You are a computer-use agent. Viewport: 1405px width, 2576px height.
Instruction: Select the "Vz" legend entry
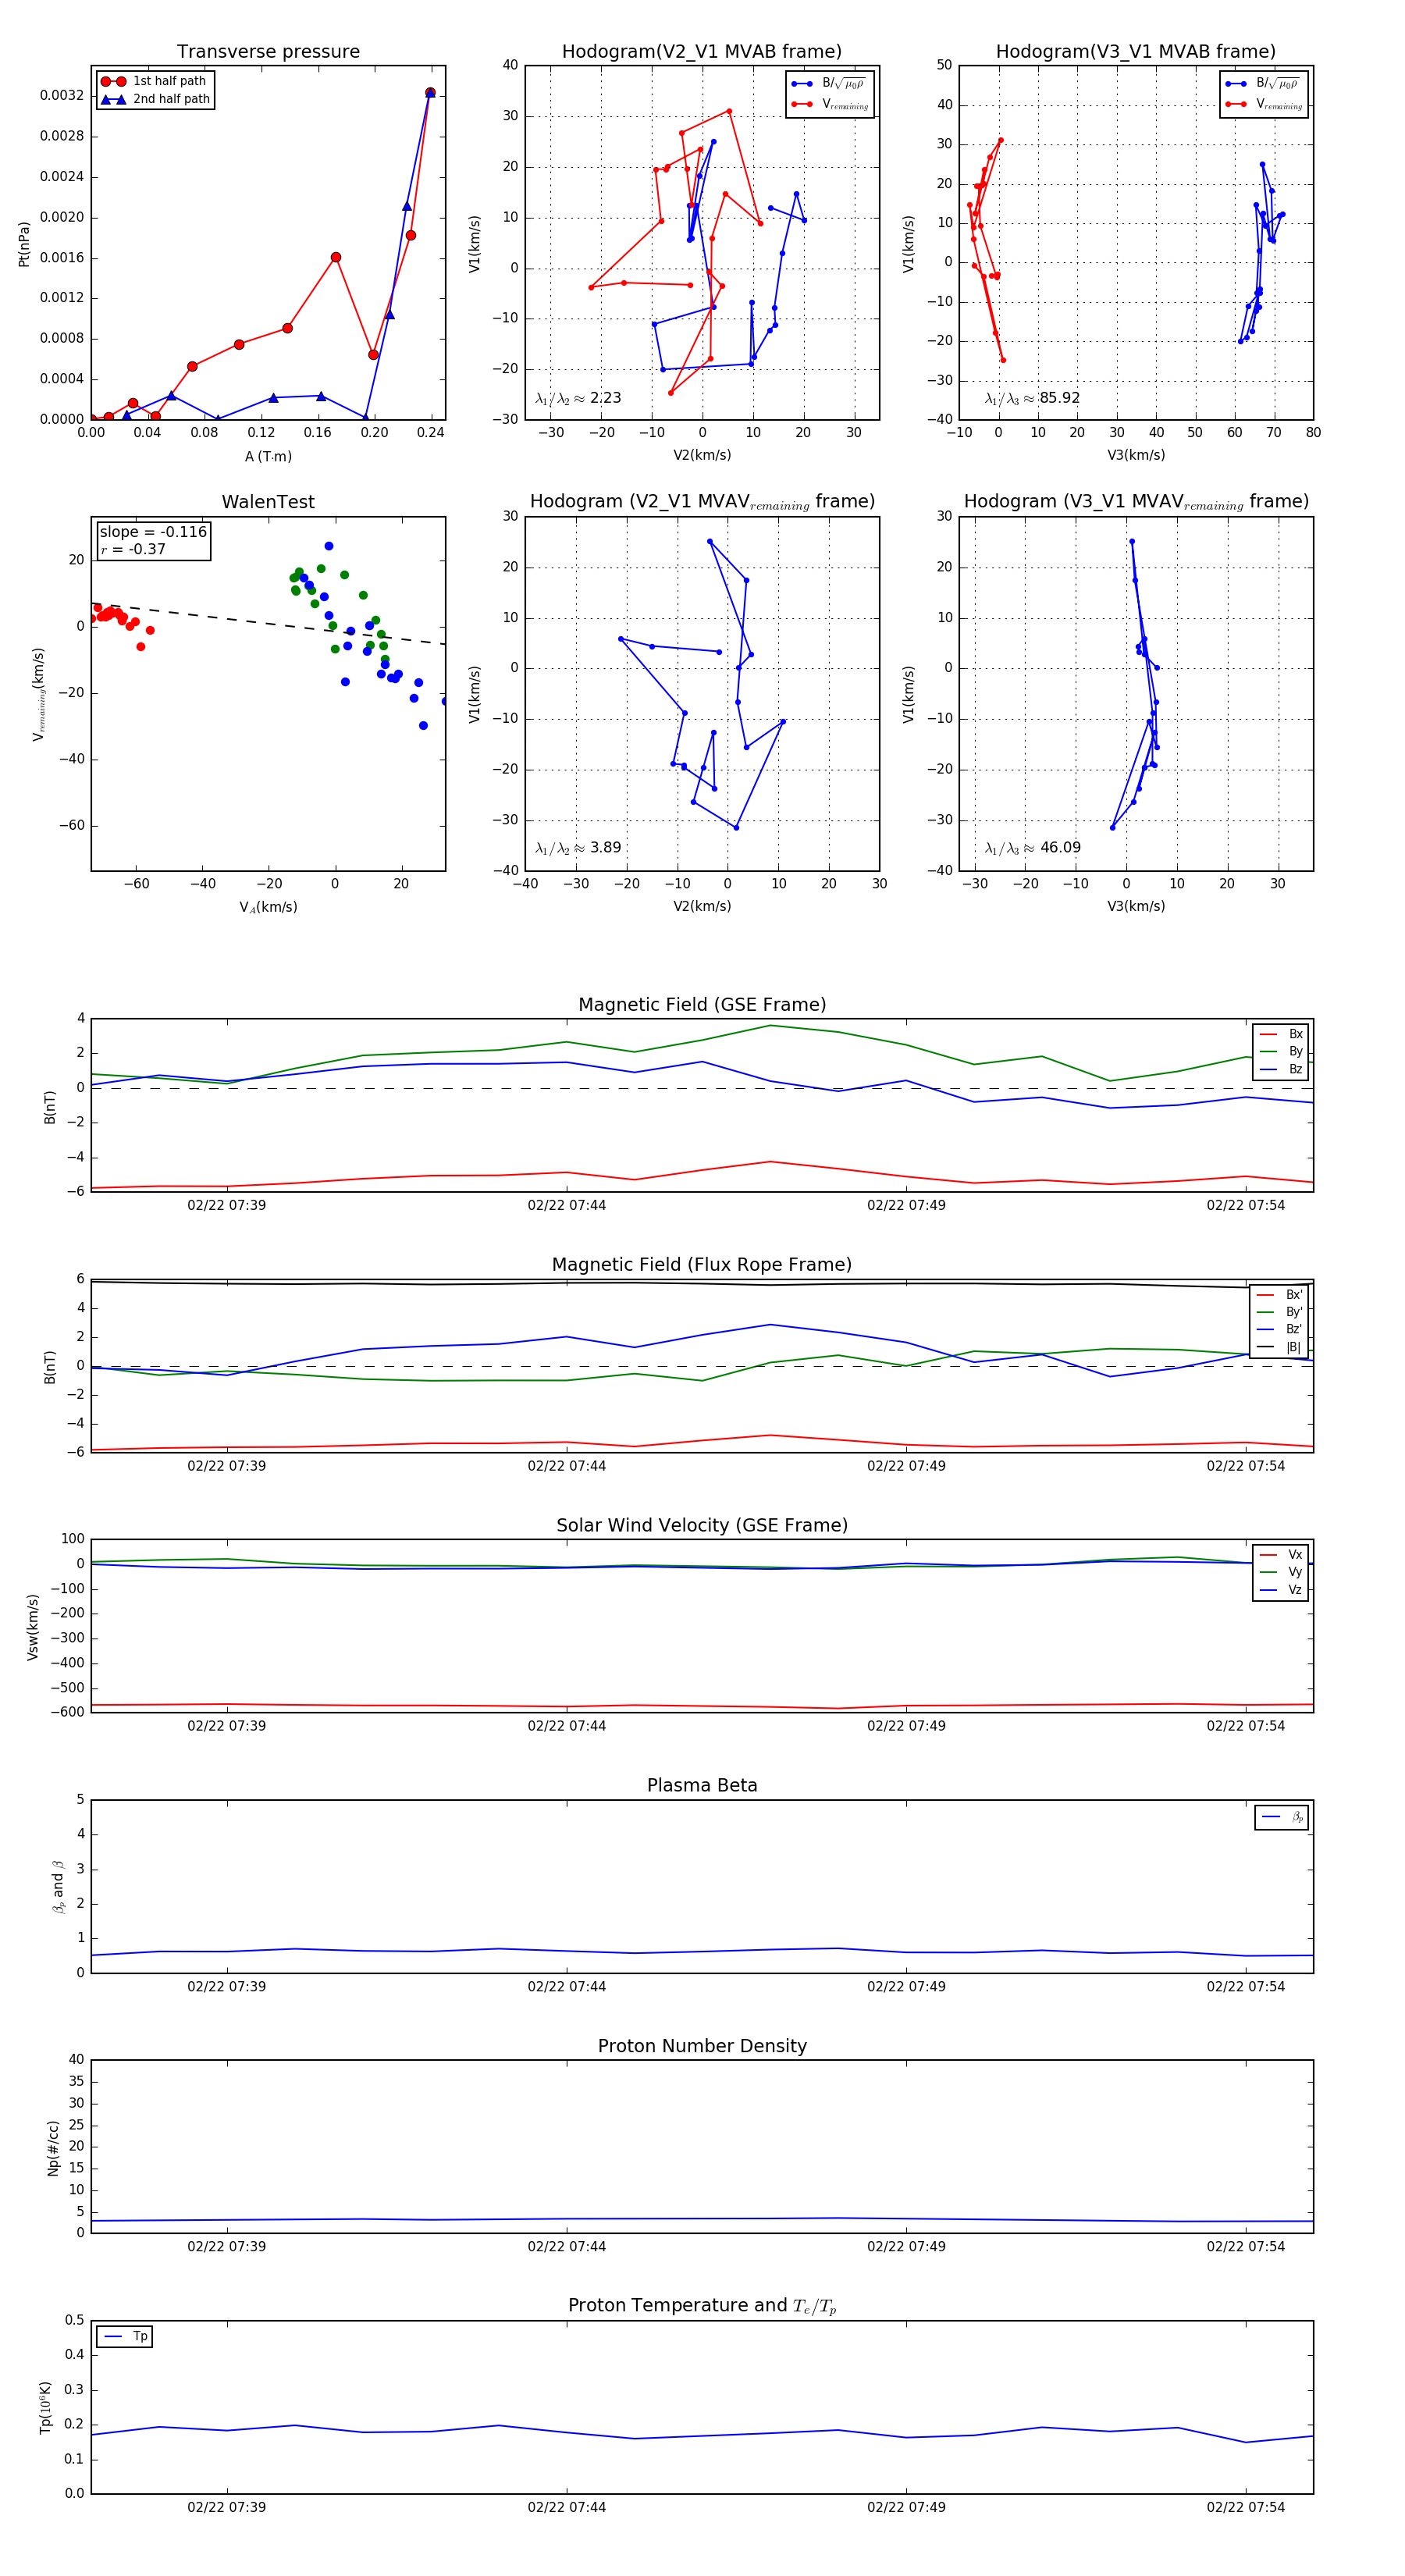1281,1590
